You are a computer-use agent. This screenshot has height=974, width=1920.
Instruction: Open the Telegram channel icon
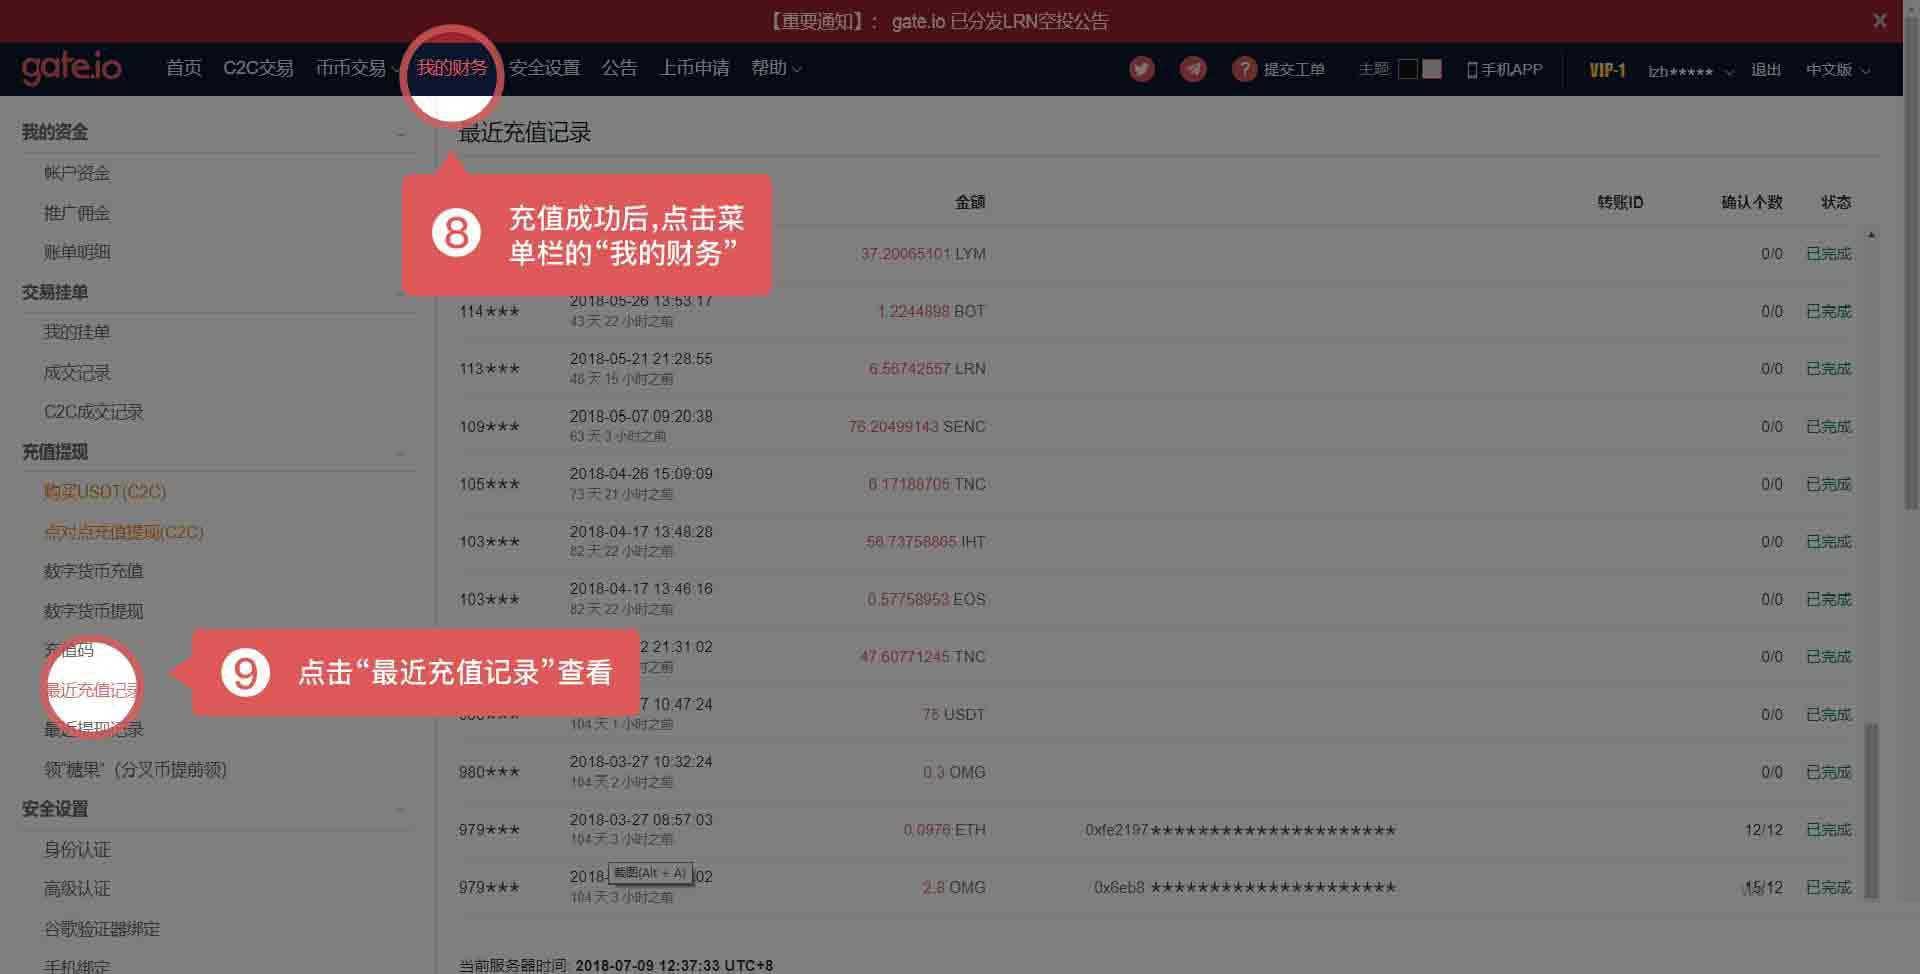(1192, 69)
